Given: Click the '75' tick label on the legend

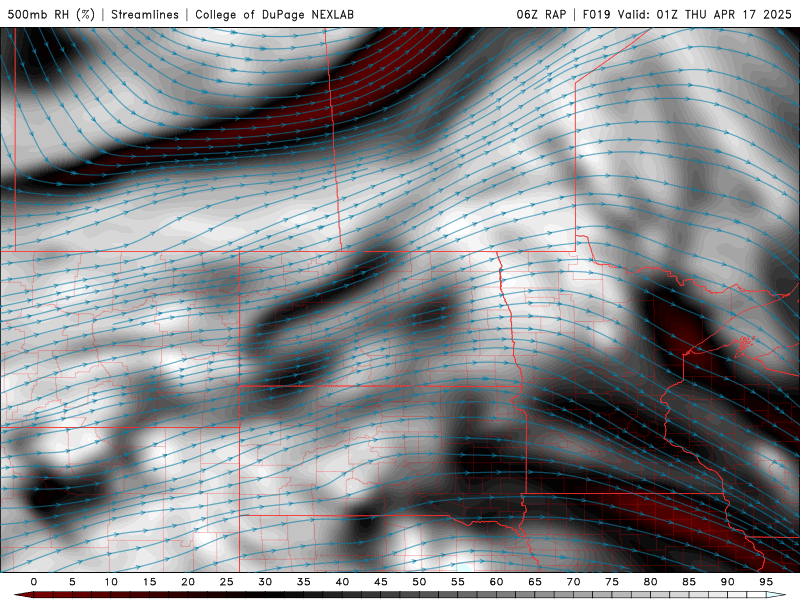Looking at the screenshot, I should click(x=612, y=582).
